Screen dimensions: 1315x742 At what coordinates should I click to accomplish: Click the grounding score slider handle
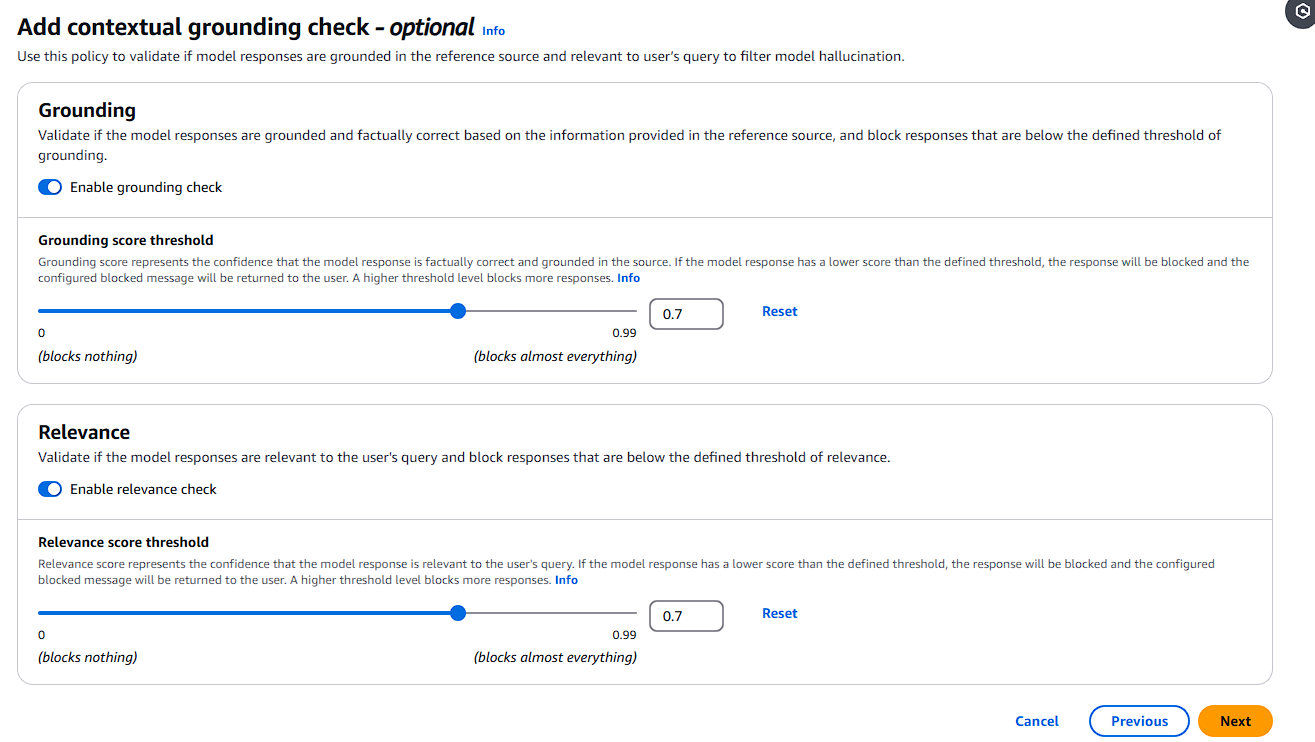(458, 311)
